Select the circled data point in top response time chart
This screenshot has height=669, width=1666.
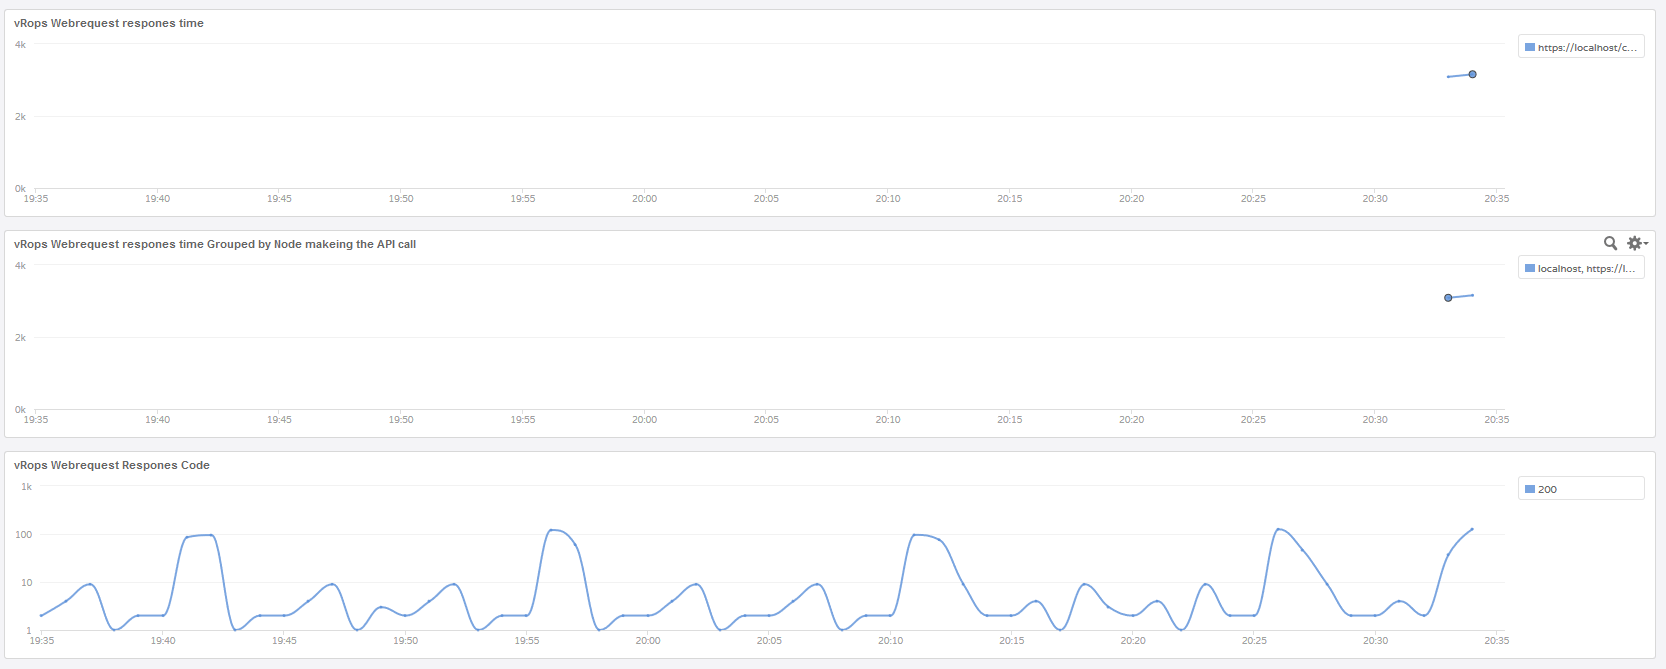(1472, 74)
